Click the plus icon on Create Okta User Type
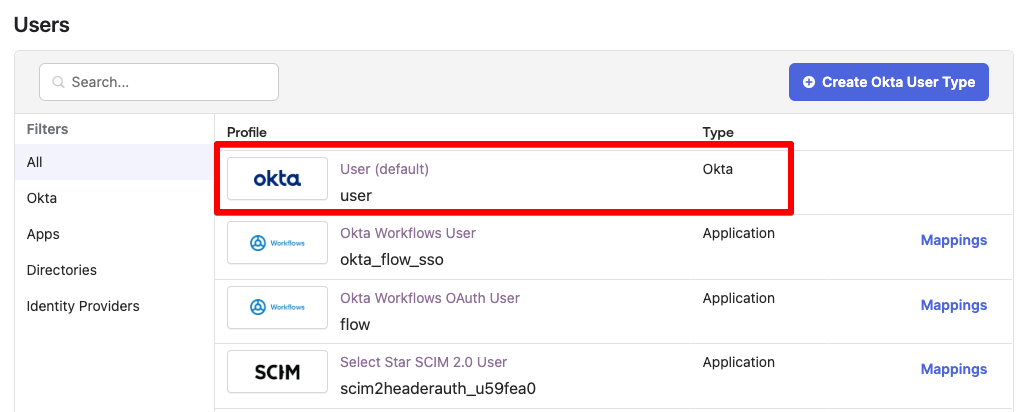The image size is (1022, 412). coord(809,82)
